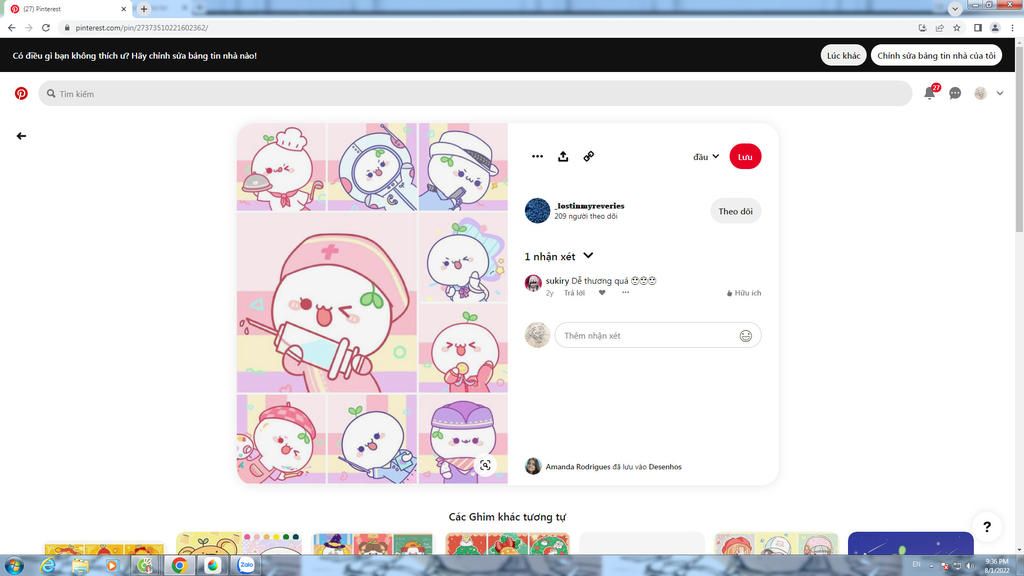Open _lostinmyreveries profile avatar
1024x576 pixels.
[537, 210]
